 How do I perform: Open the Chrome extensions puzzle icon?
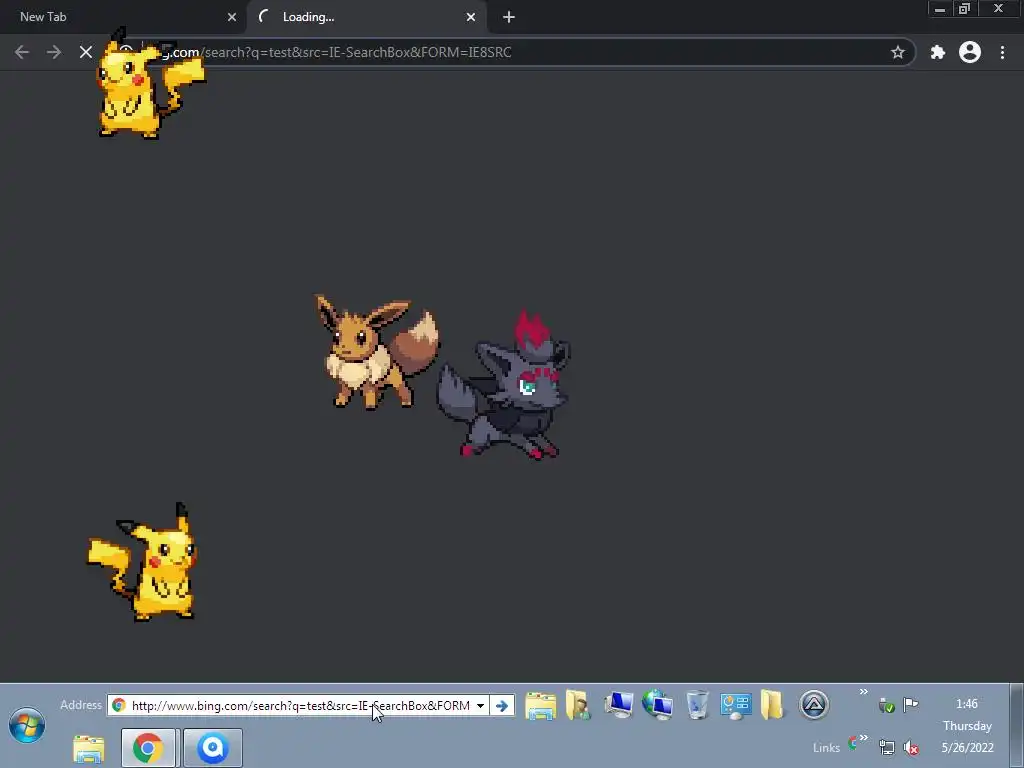[938, 52]
